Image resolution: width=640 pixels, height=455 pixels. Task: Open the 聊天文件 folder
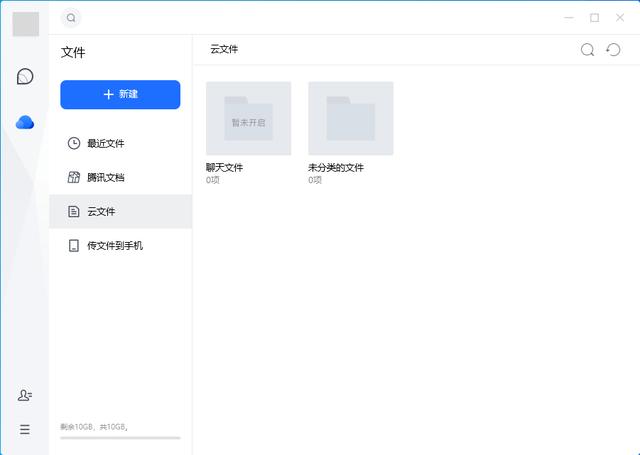point(248,119)
